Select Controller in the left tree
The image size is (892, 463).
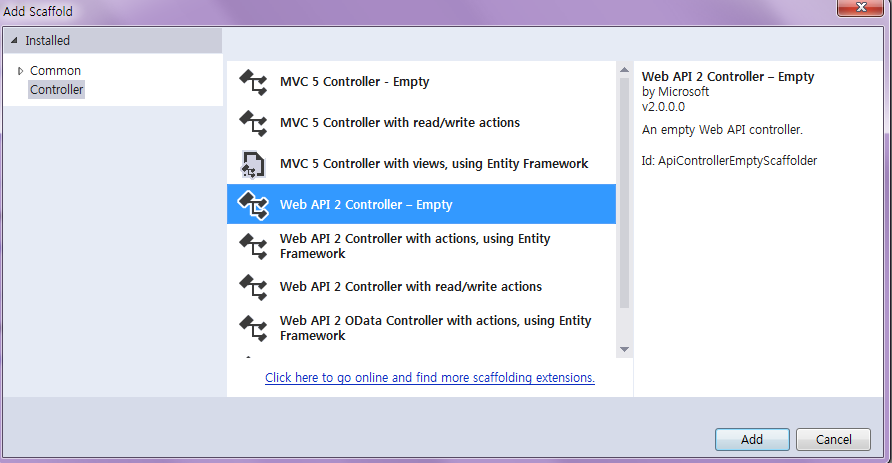coord(57,90)
